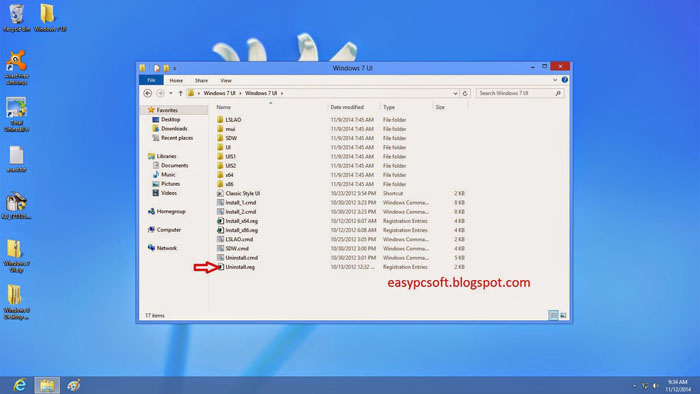The image size is (700, 394).
Task: Click the volume speaker tray icon
Action: [x=655, y=386]
